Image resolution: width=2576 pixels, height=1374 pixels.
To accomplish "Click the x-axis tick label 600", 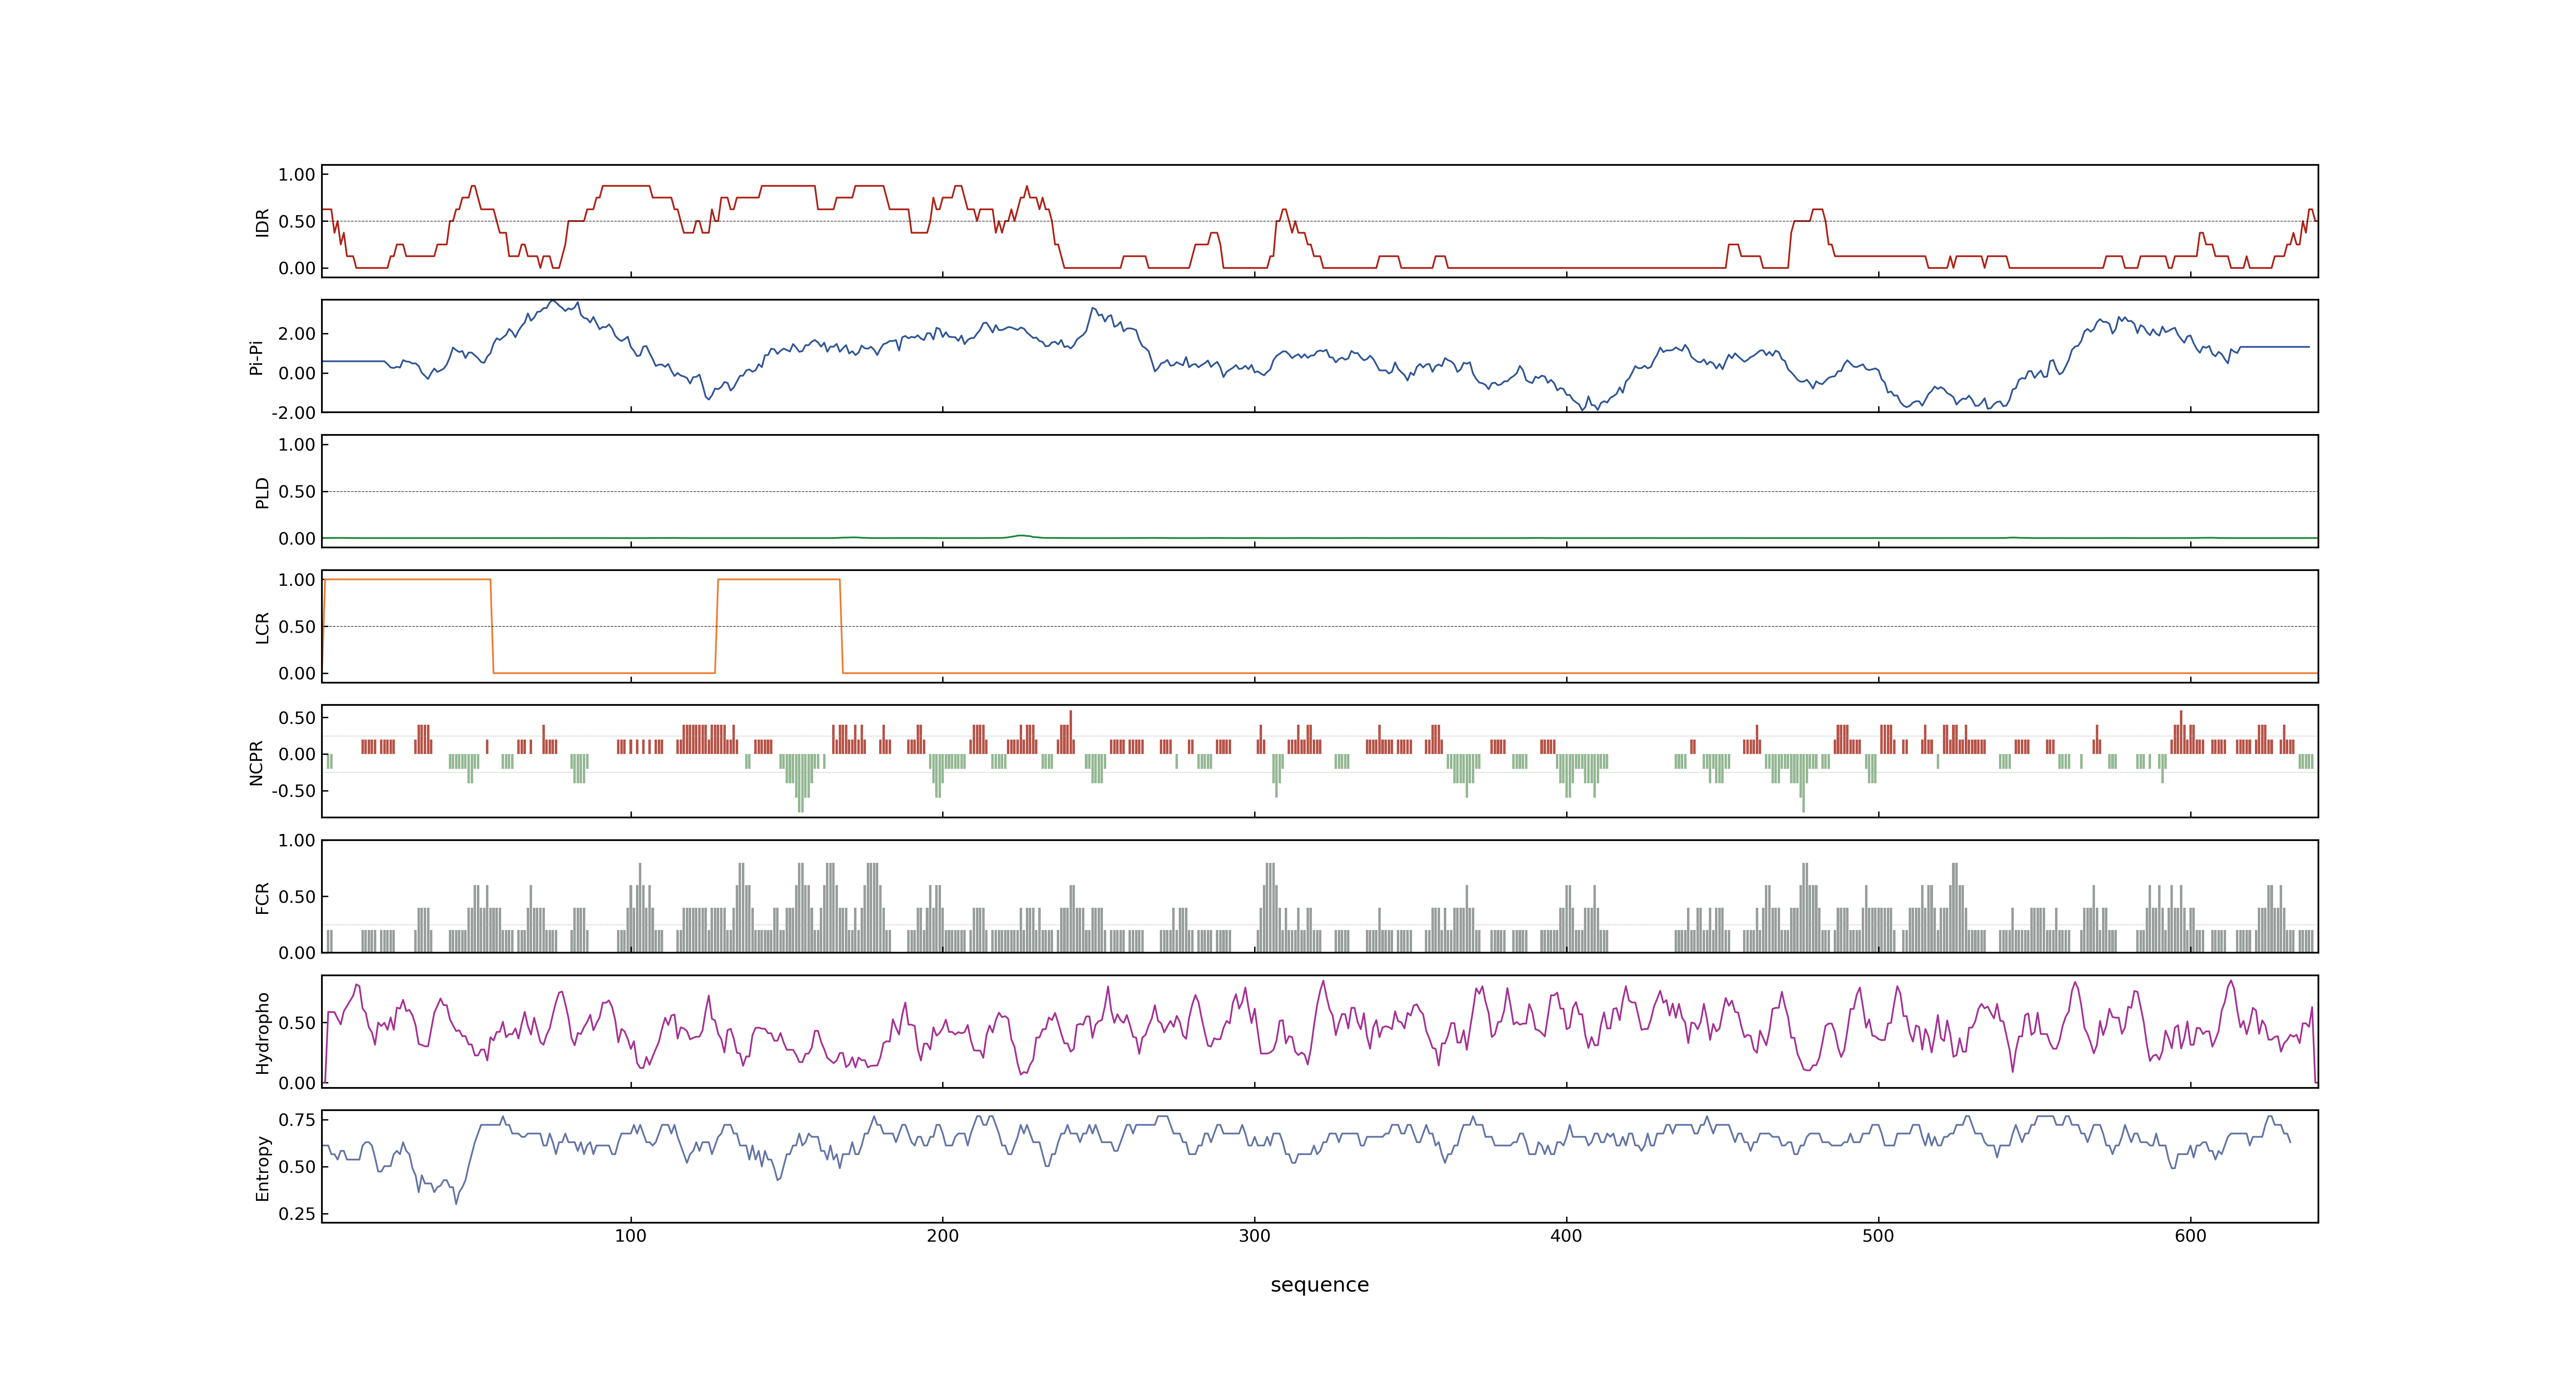I will [2190, 1235].
